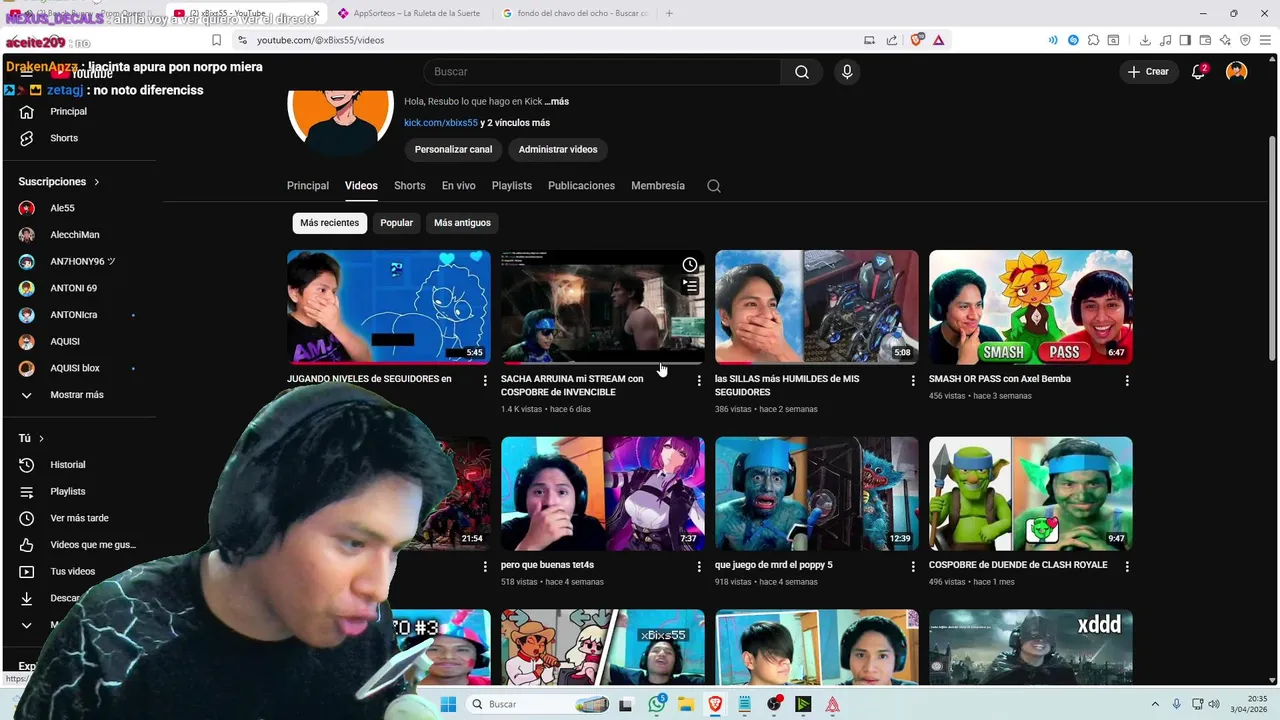Switch to channel Shorts tab
Image resolution: width=1280 pixels, height=720 pixels.
[x=410, y=186]
